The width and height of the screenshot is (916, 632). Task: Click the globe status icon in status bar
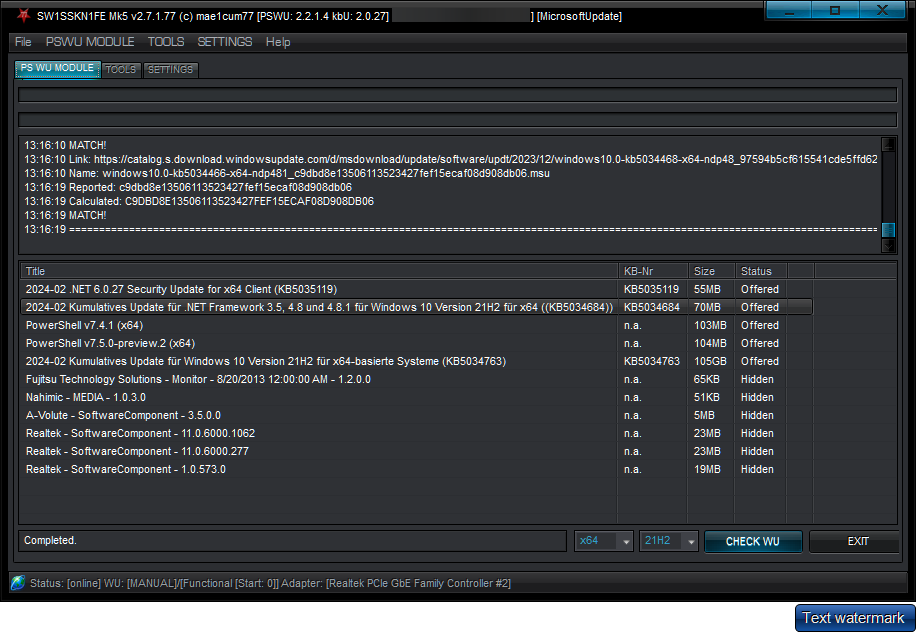[18, 582]
